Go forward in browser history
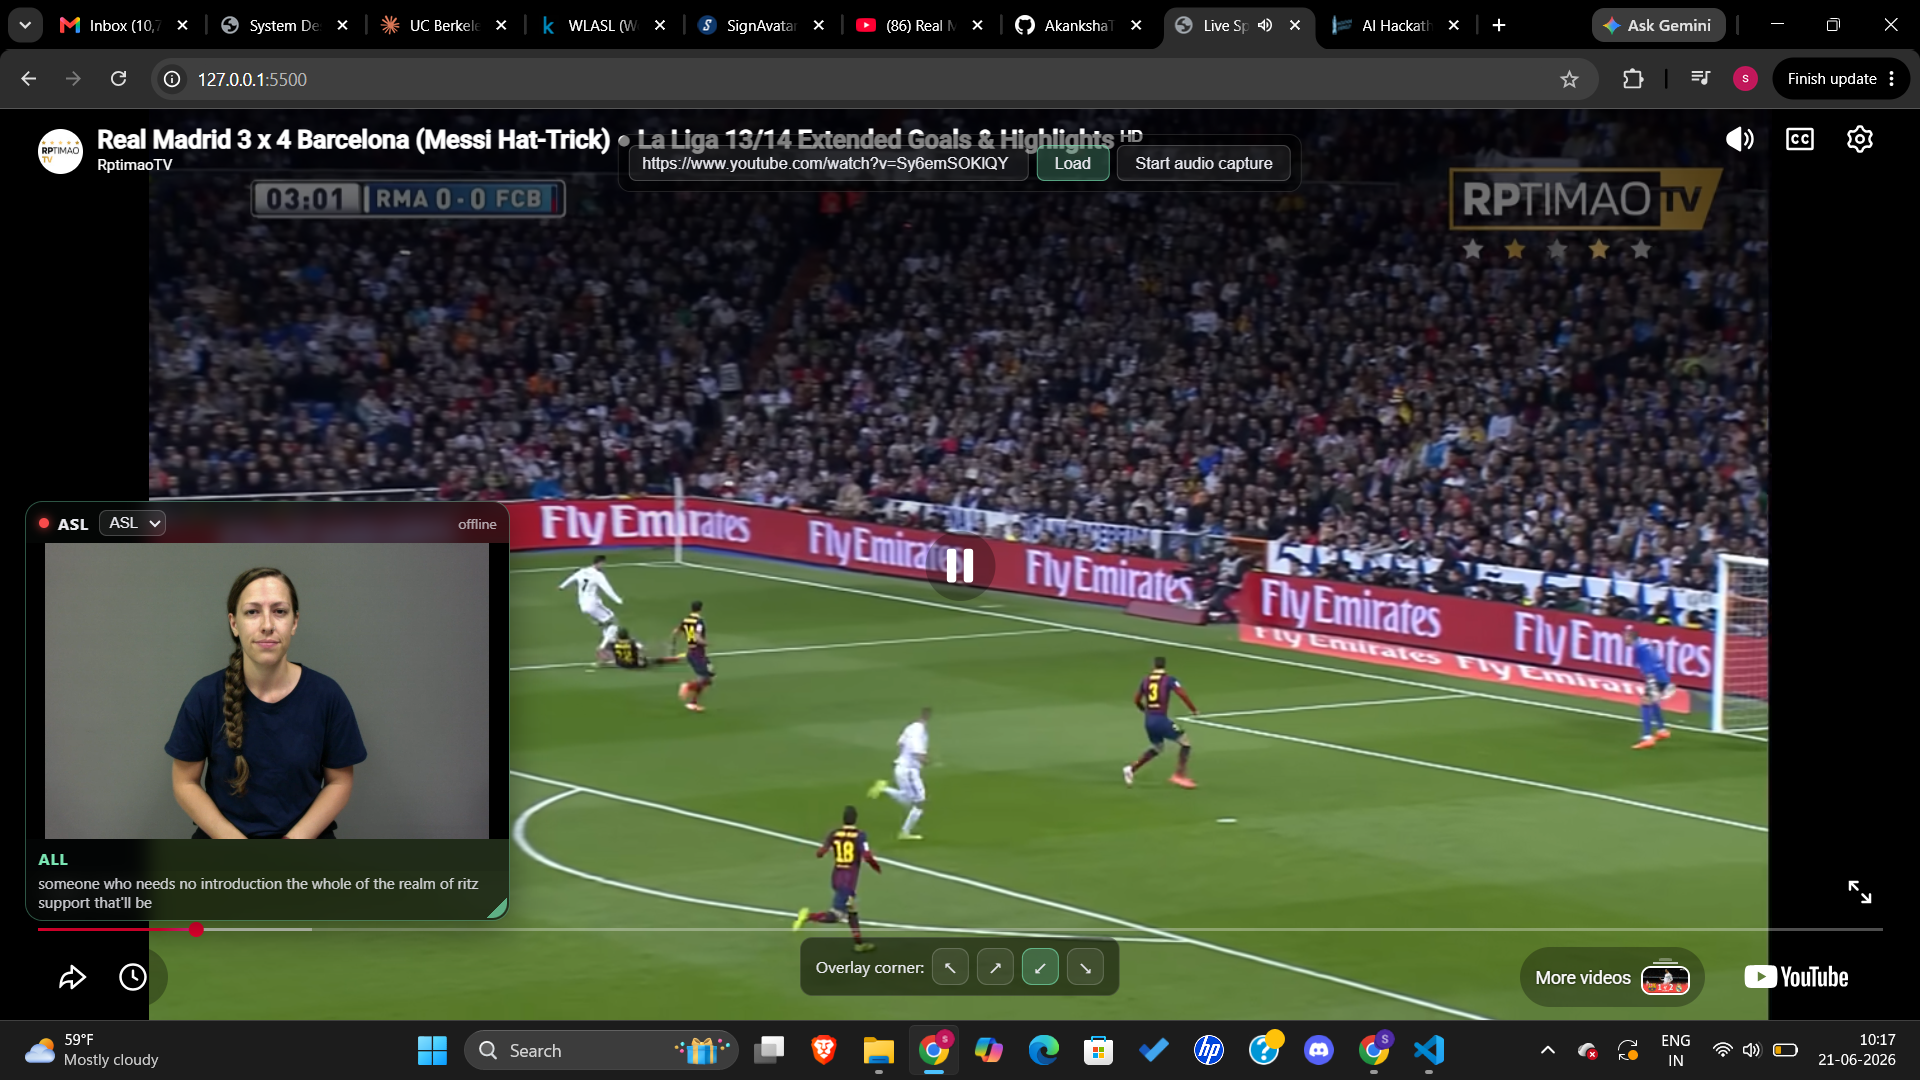 click(x=73, y=79)
